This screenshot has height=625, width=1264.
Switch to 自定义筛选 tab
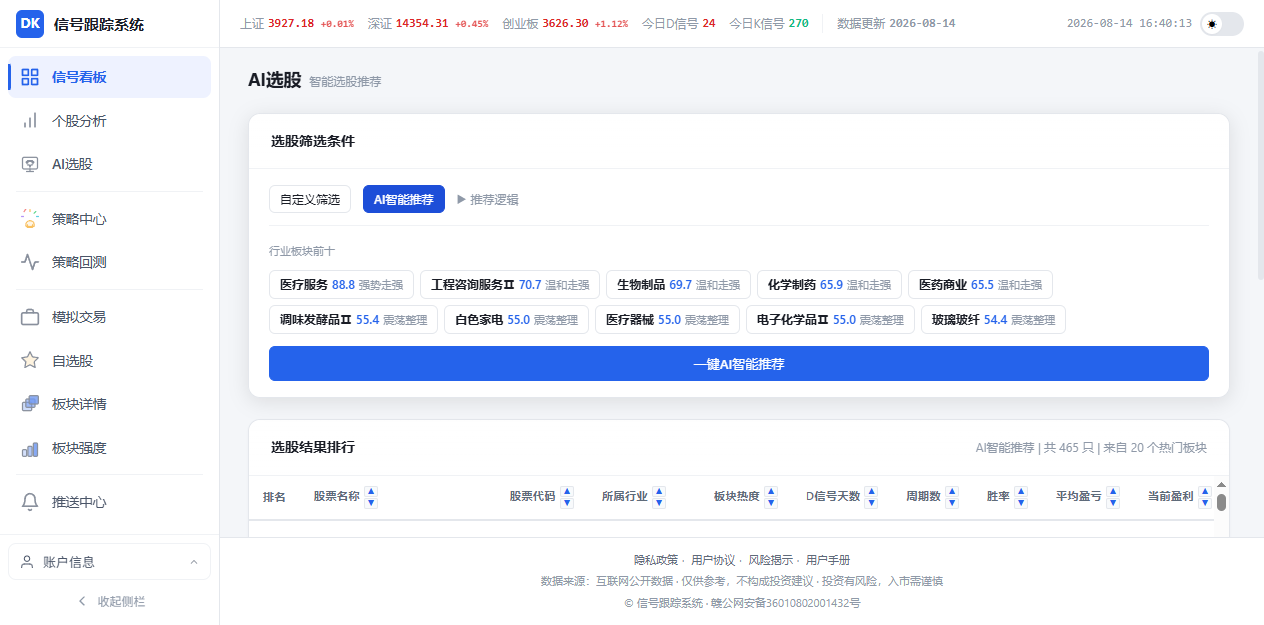click(310, 199)
